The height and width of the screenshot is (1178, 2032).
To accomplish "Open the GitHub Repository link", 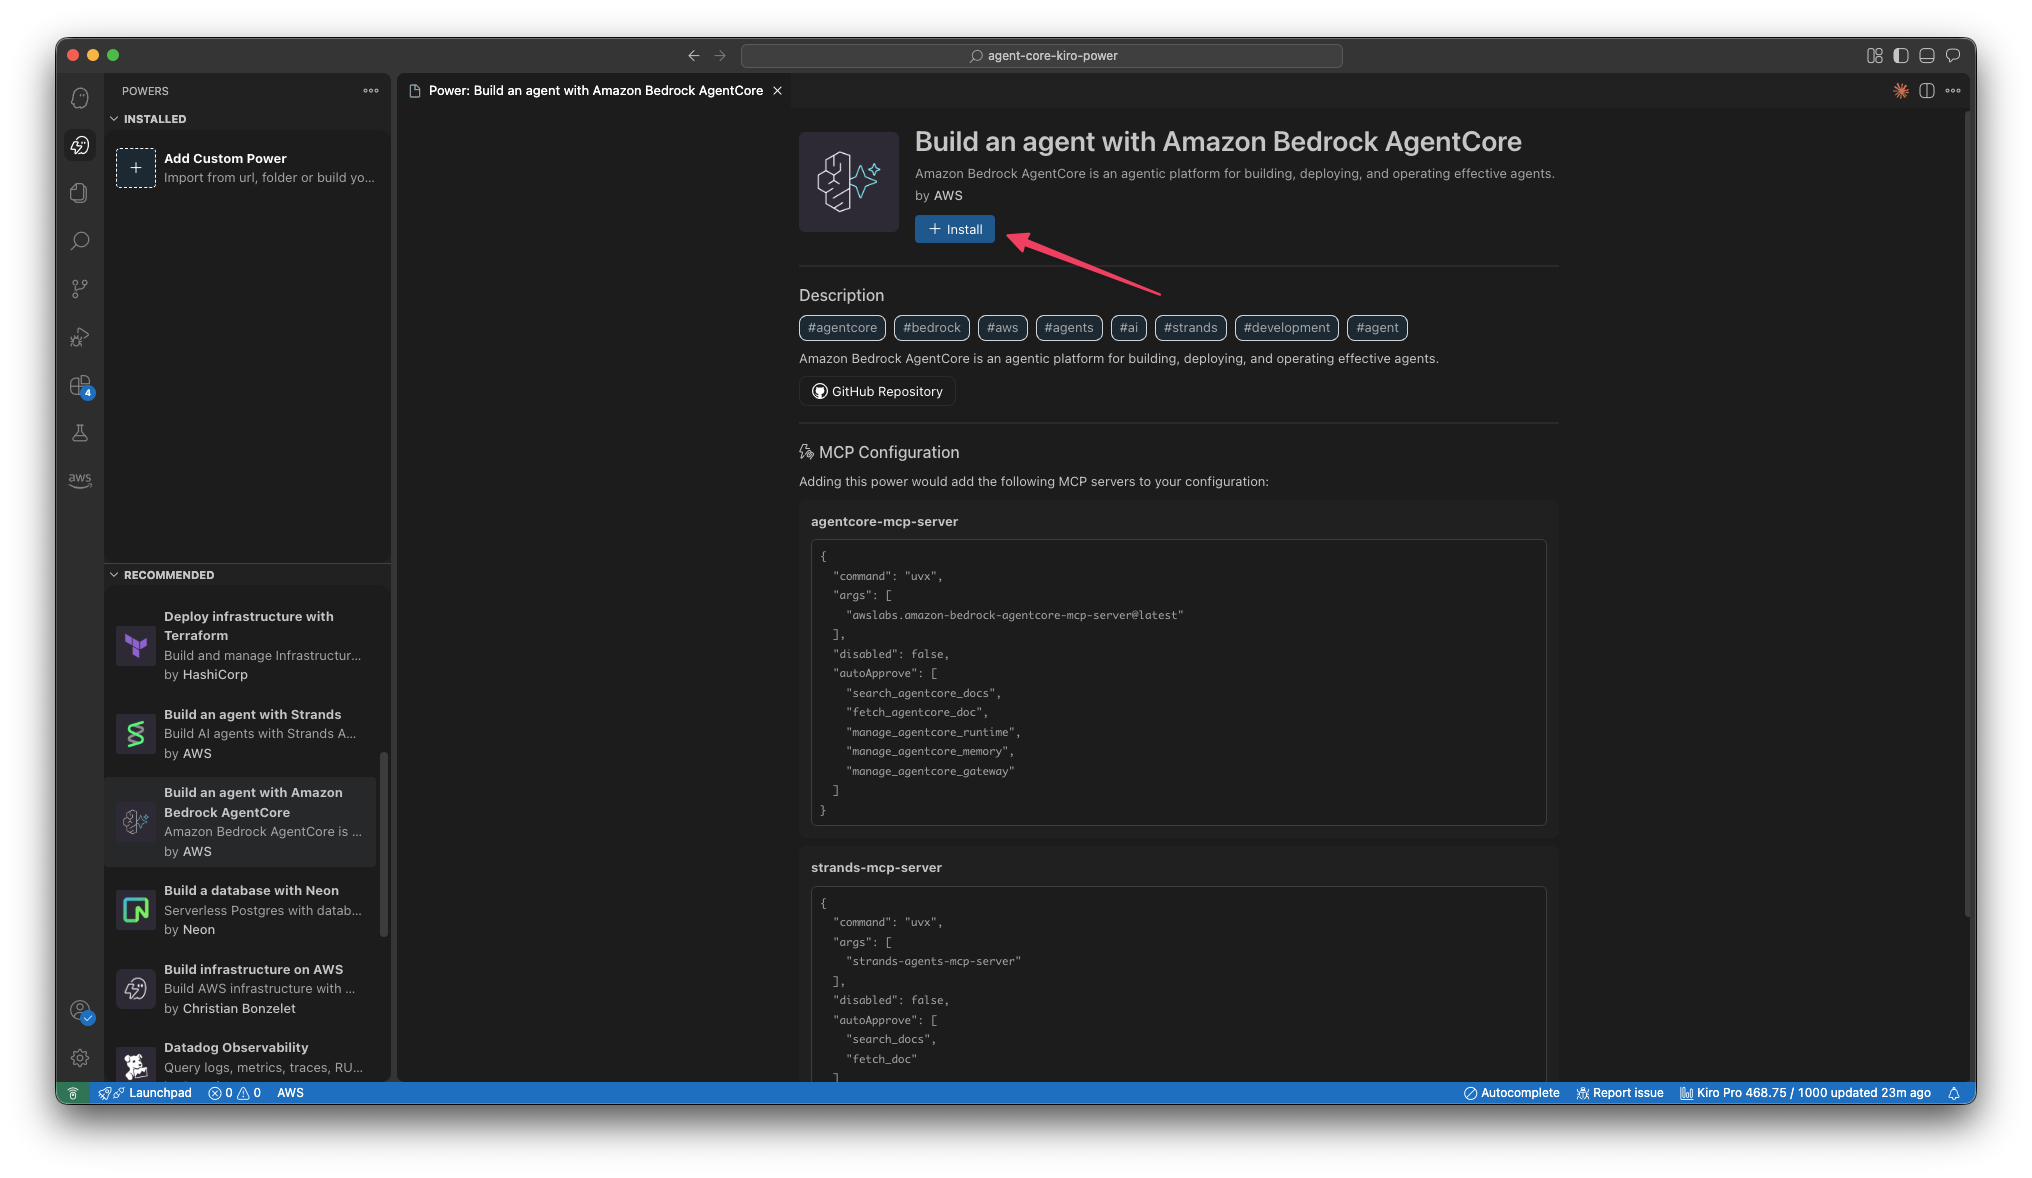I will [877, 392].
